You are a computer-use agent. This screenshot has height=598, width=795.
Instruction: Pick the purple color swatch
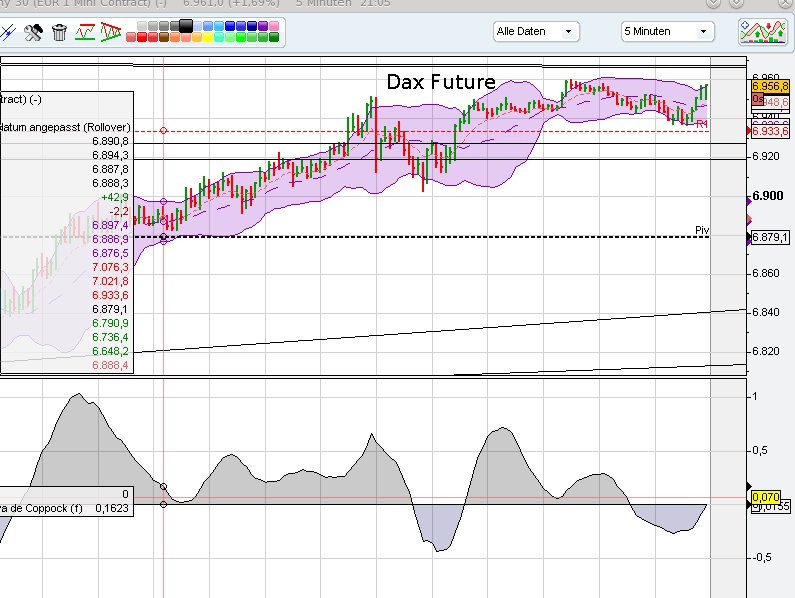click(x=263, y=26)
